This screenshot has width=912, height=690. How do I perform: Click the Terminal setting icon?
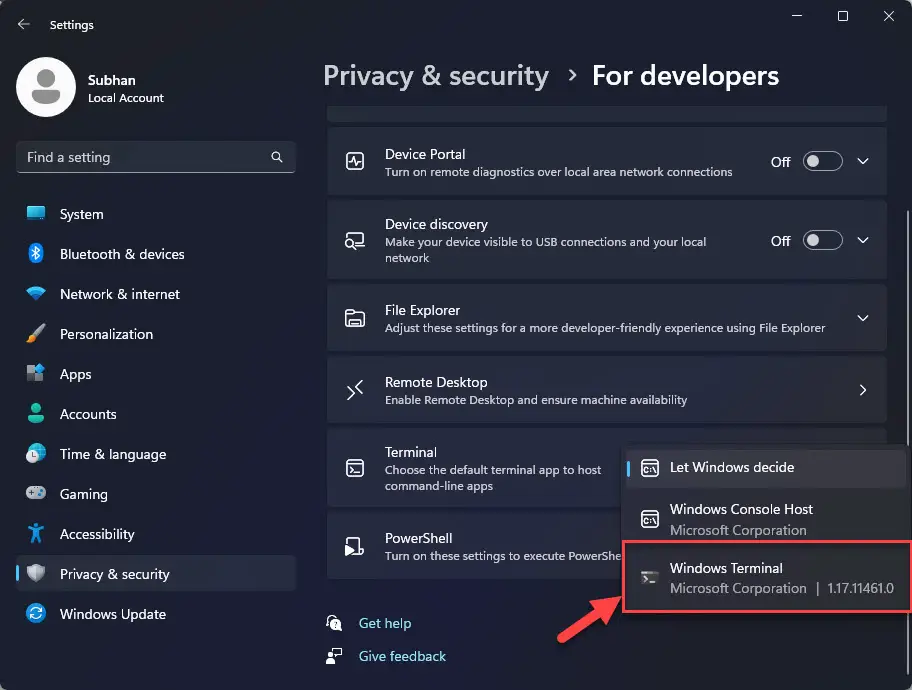355,468
